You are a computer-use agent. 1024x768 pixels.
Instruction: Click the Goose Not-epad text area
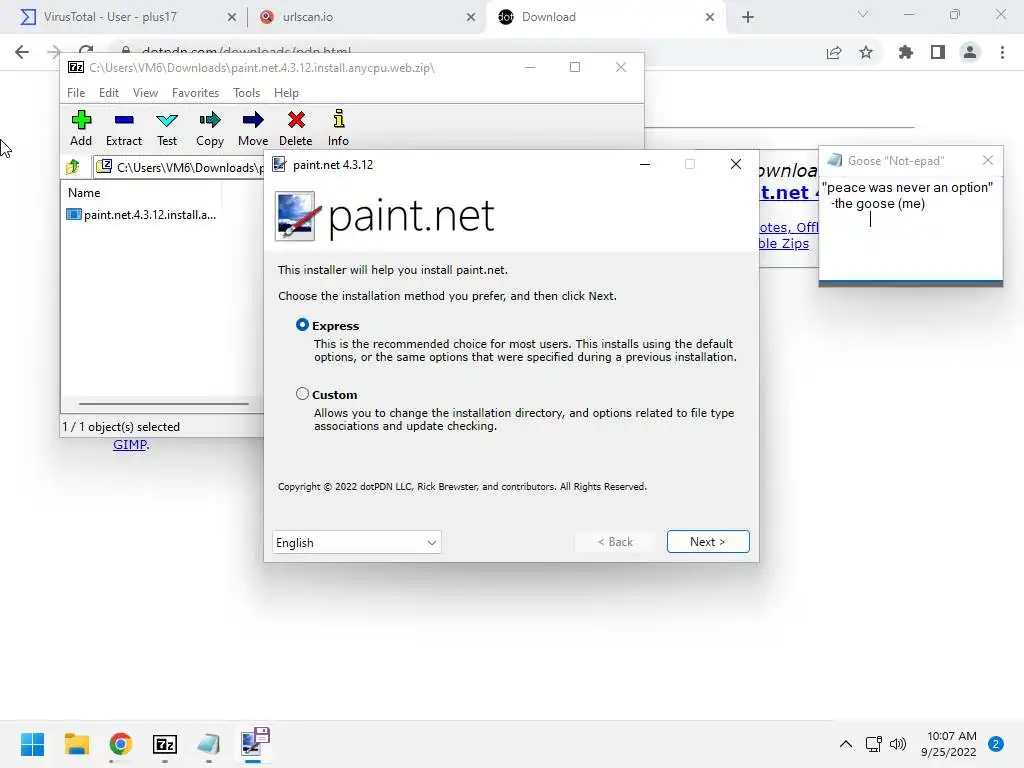(x=910, y=229)
